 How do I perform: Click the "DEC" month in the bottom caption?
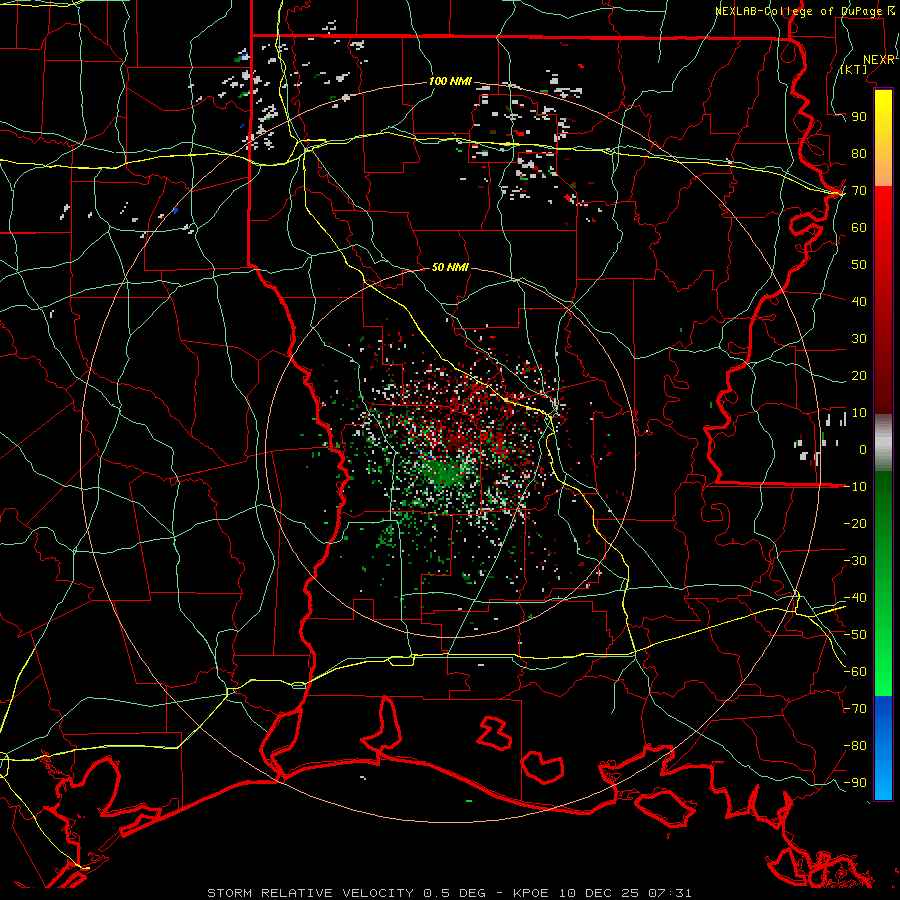pos(598,893)
